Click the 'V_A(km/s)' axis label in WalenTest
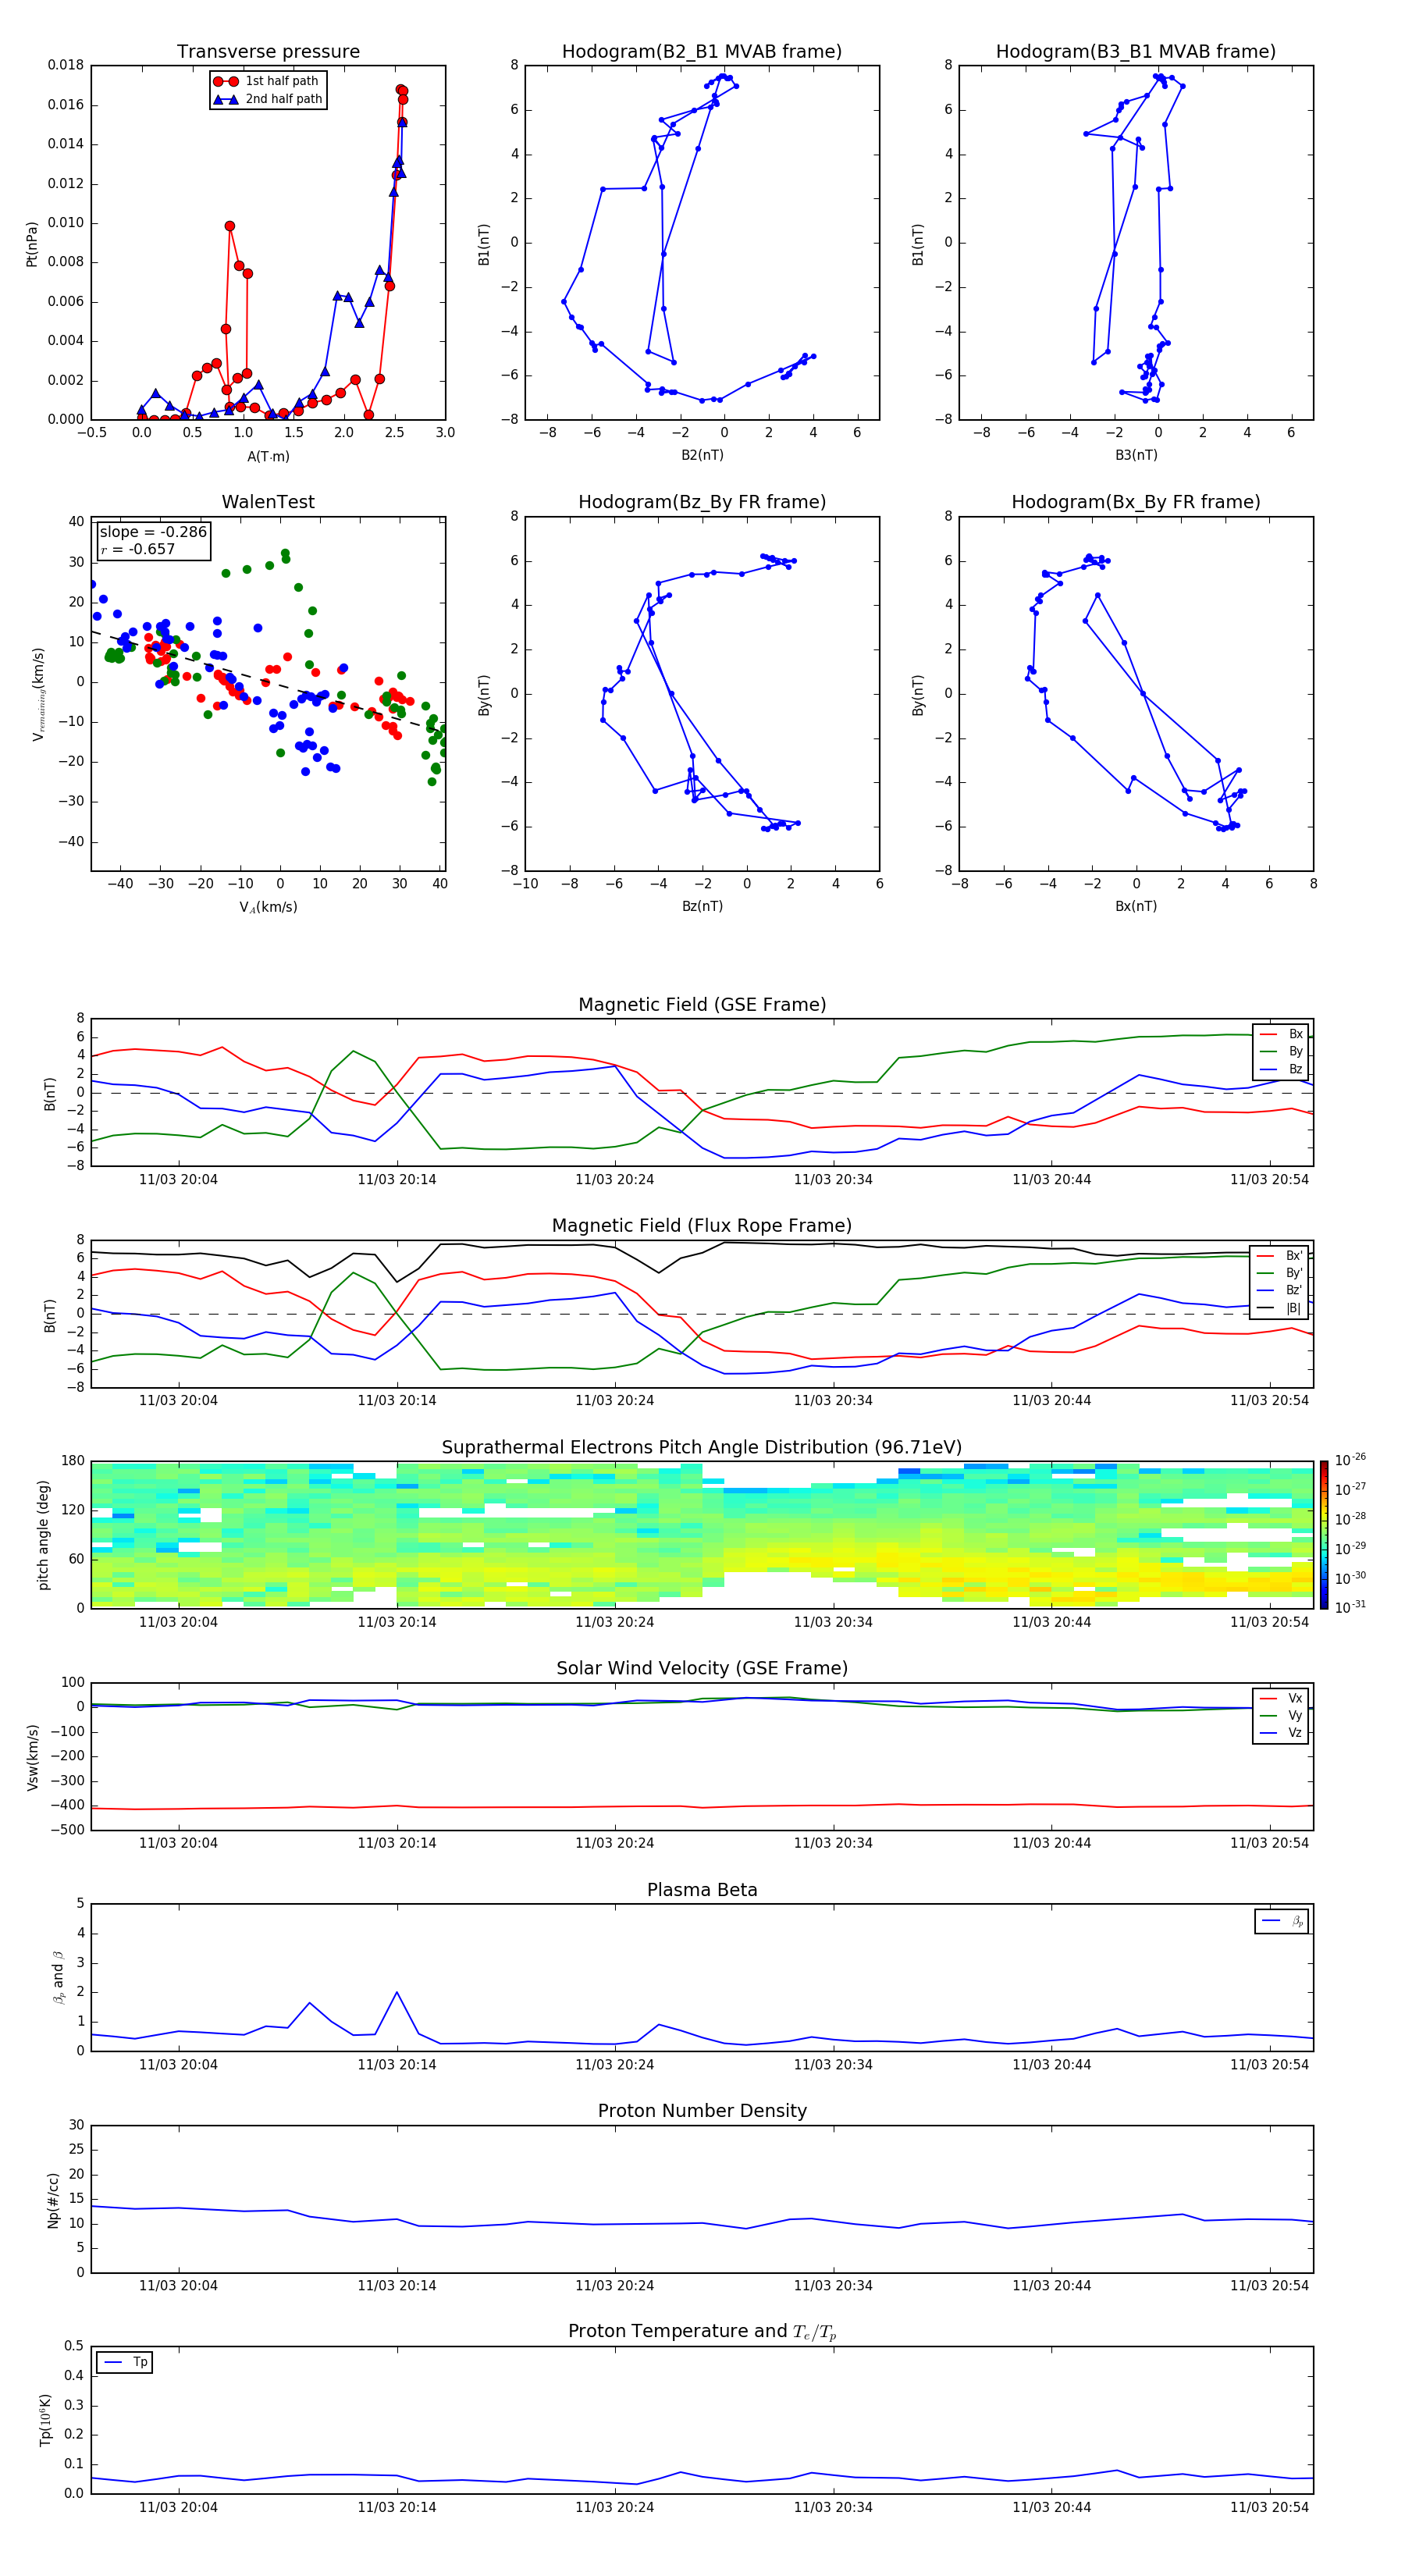Screen dimensions: 1405x2576 (x=268, y=907)
